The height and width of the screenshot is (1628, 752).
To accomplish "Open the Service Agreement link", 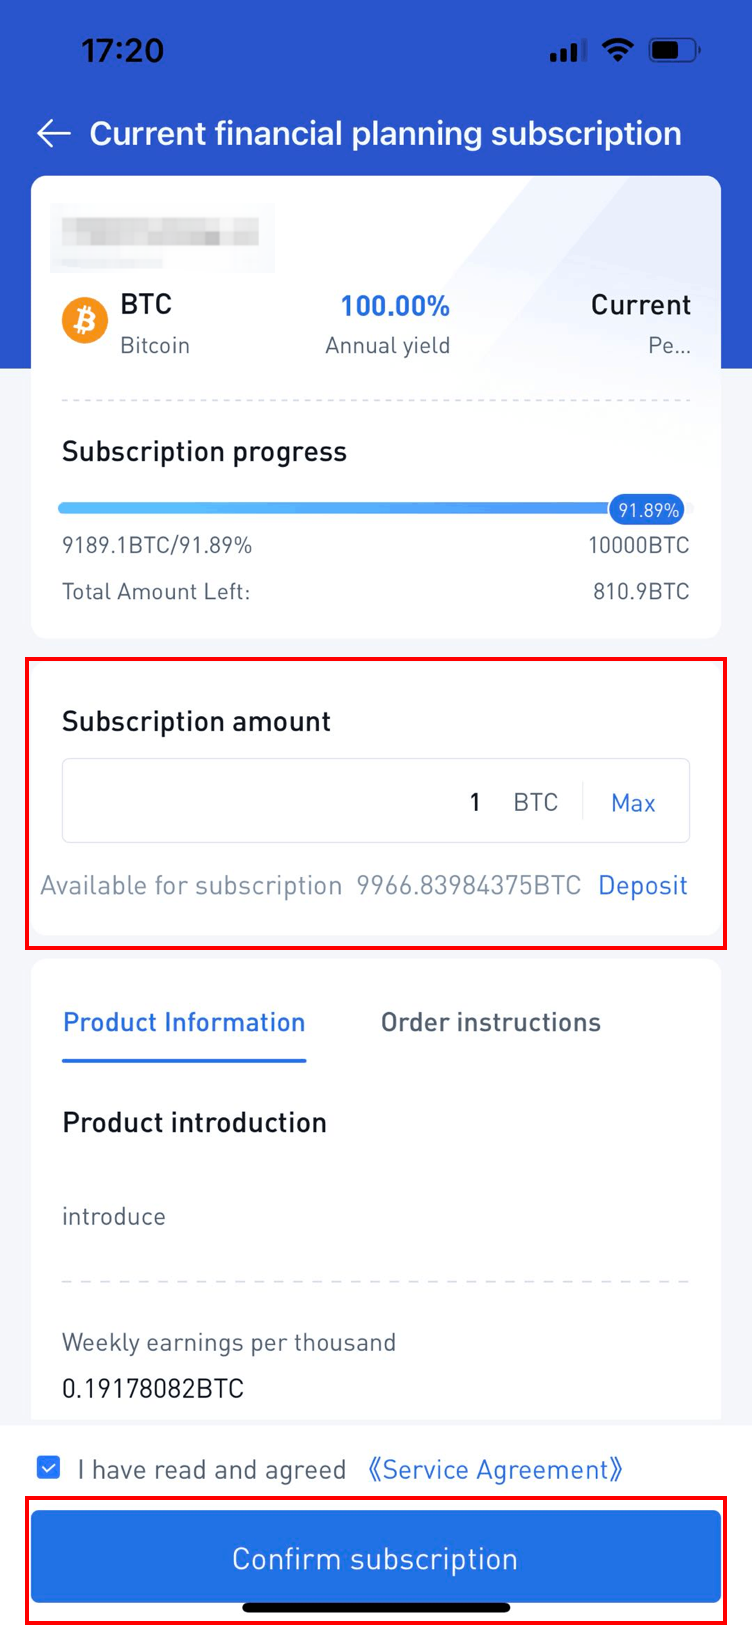I will point(496,1467).
